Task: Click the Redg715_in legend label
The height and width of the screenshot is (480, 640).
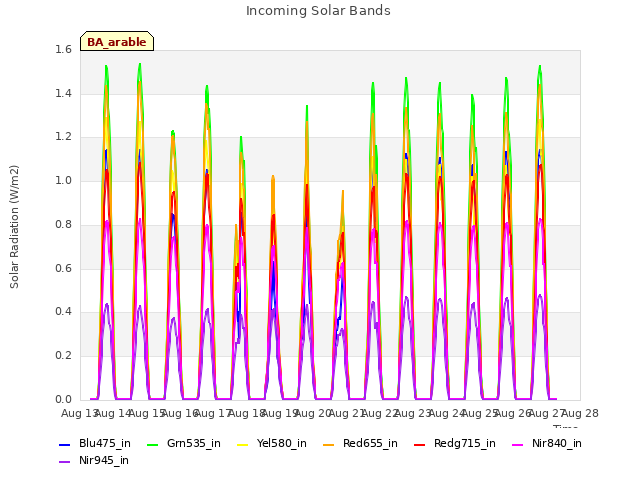Action: coord(465,444)
